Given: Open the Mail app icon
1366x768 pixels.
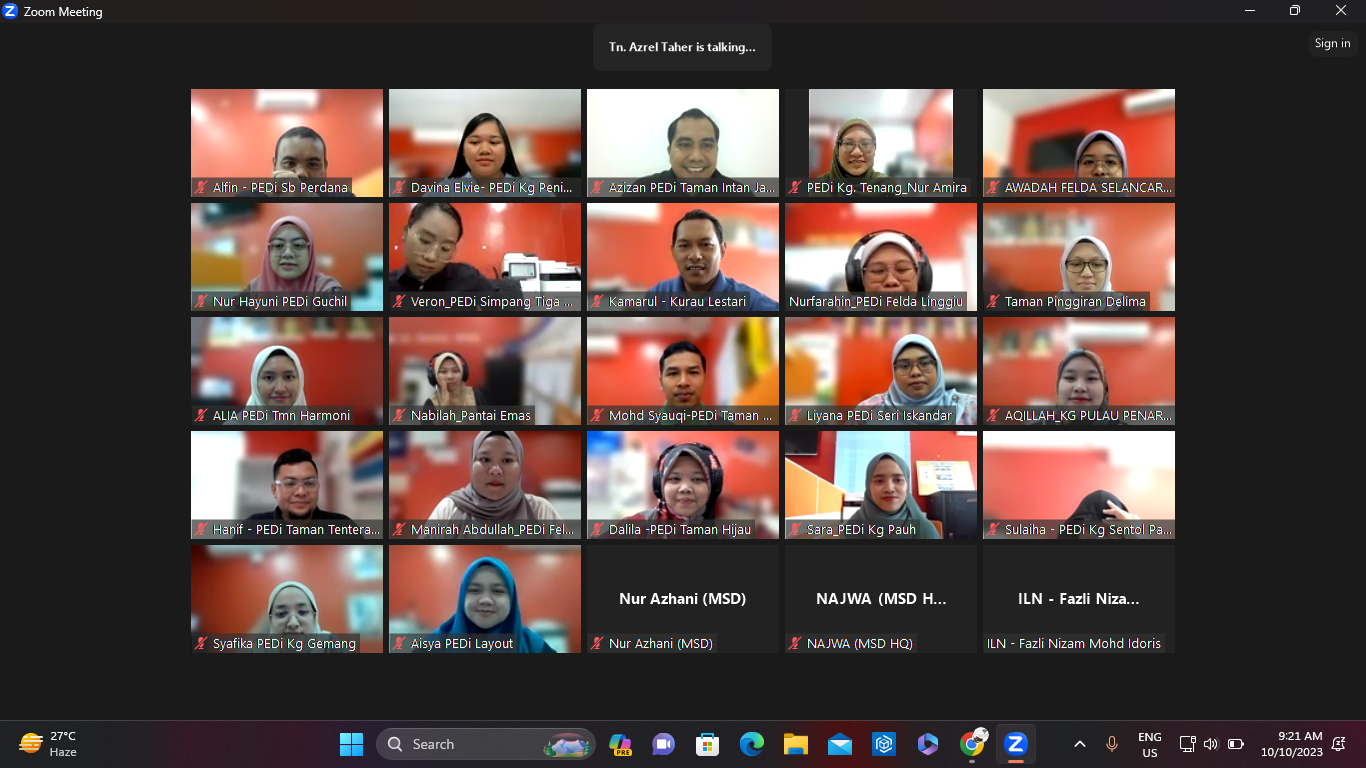Looking at the screenshot, I should [840, 744].
